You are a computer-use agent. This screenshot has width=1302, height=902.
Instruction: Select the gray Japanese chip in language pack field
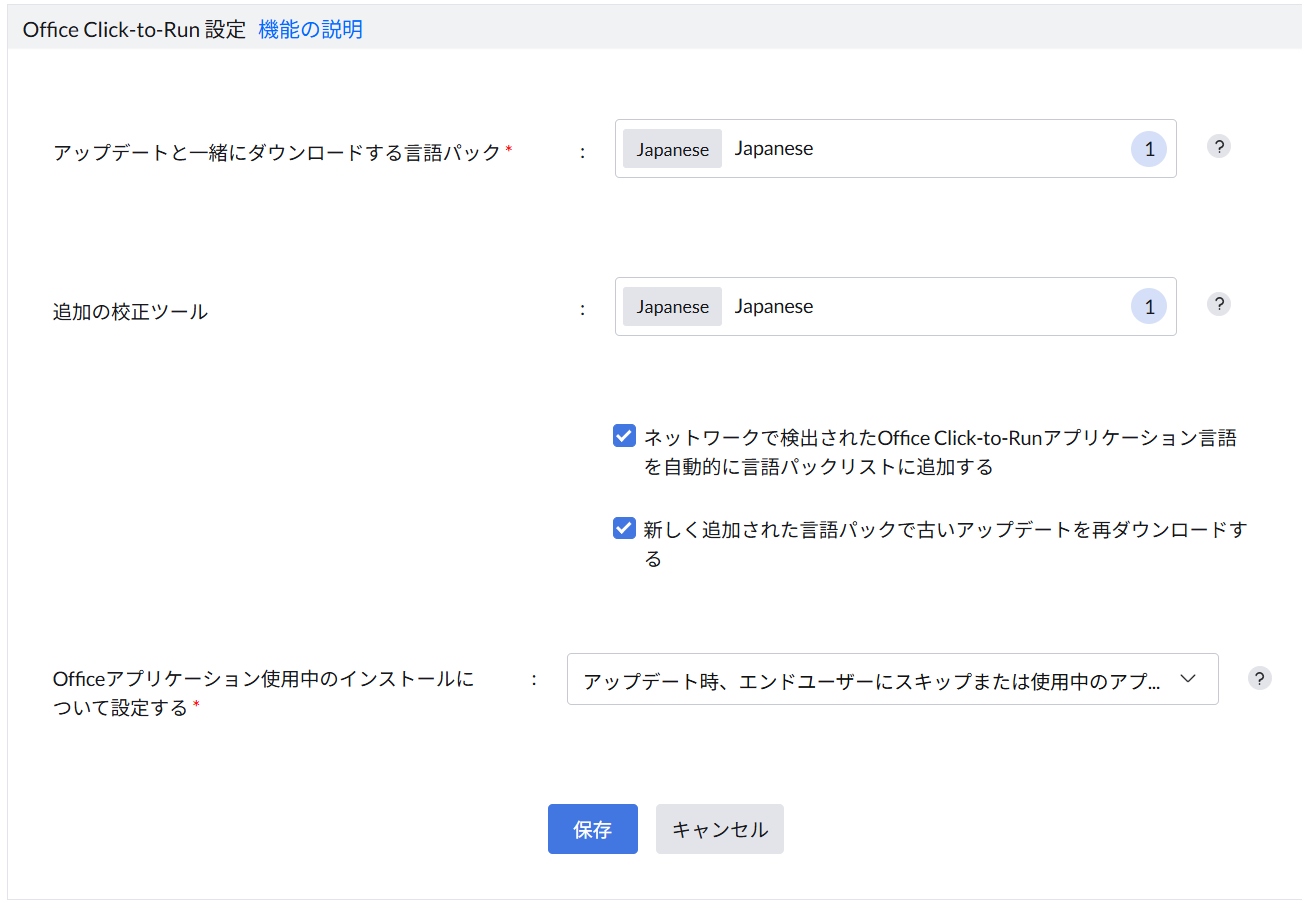672,149
